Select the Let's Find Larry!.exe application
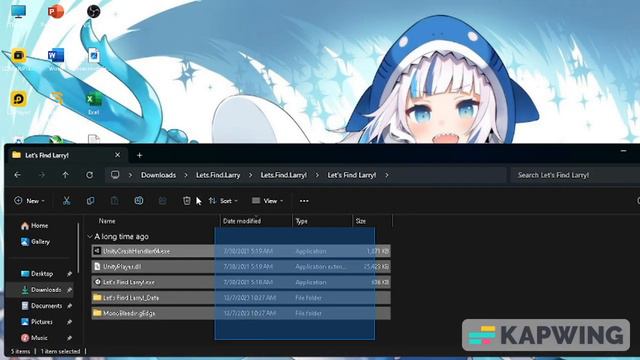 click(x=241, y=282)
